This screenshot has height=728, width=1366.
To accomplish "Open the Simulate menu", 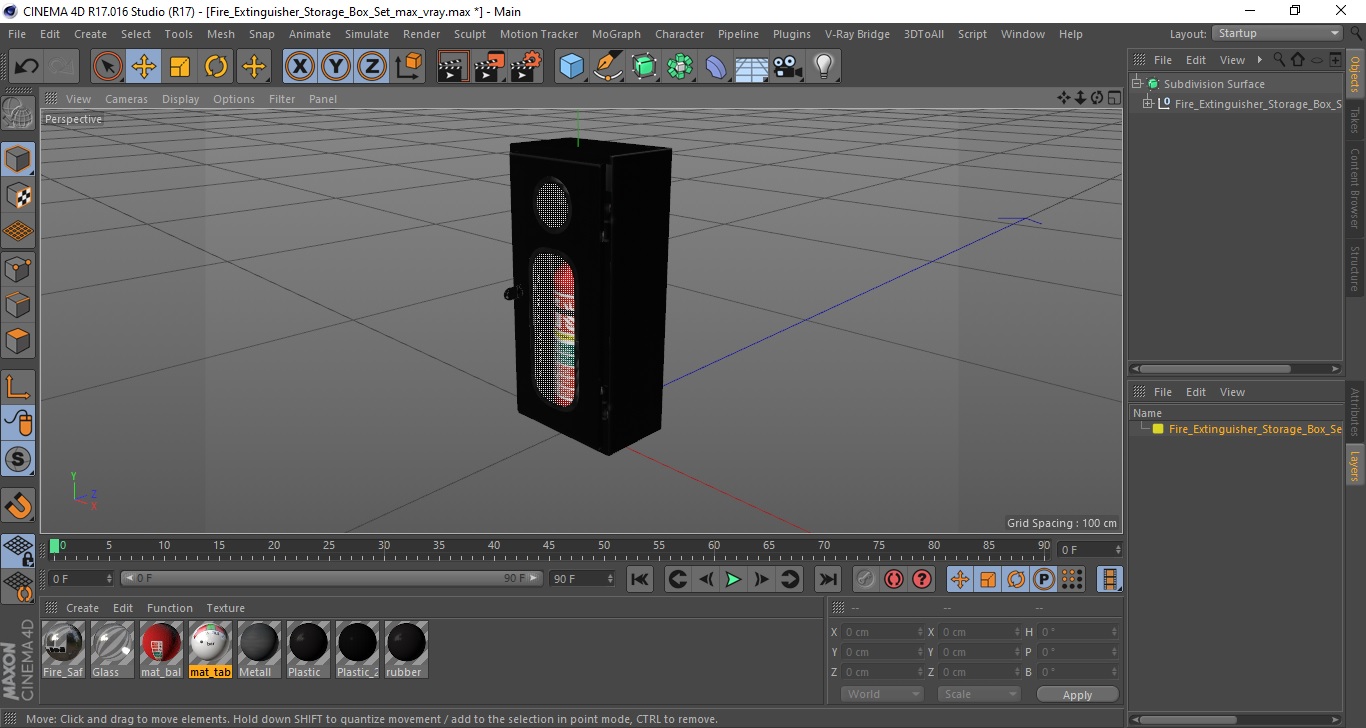I will point(367,34).
